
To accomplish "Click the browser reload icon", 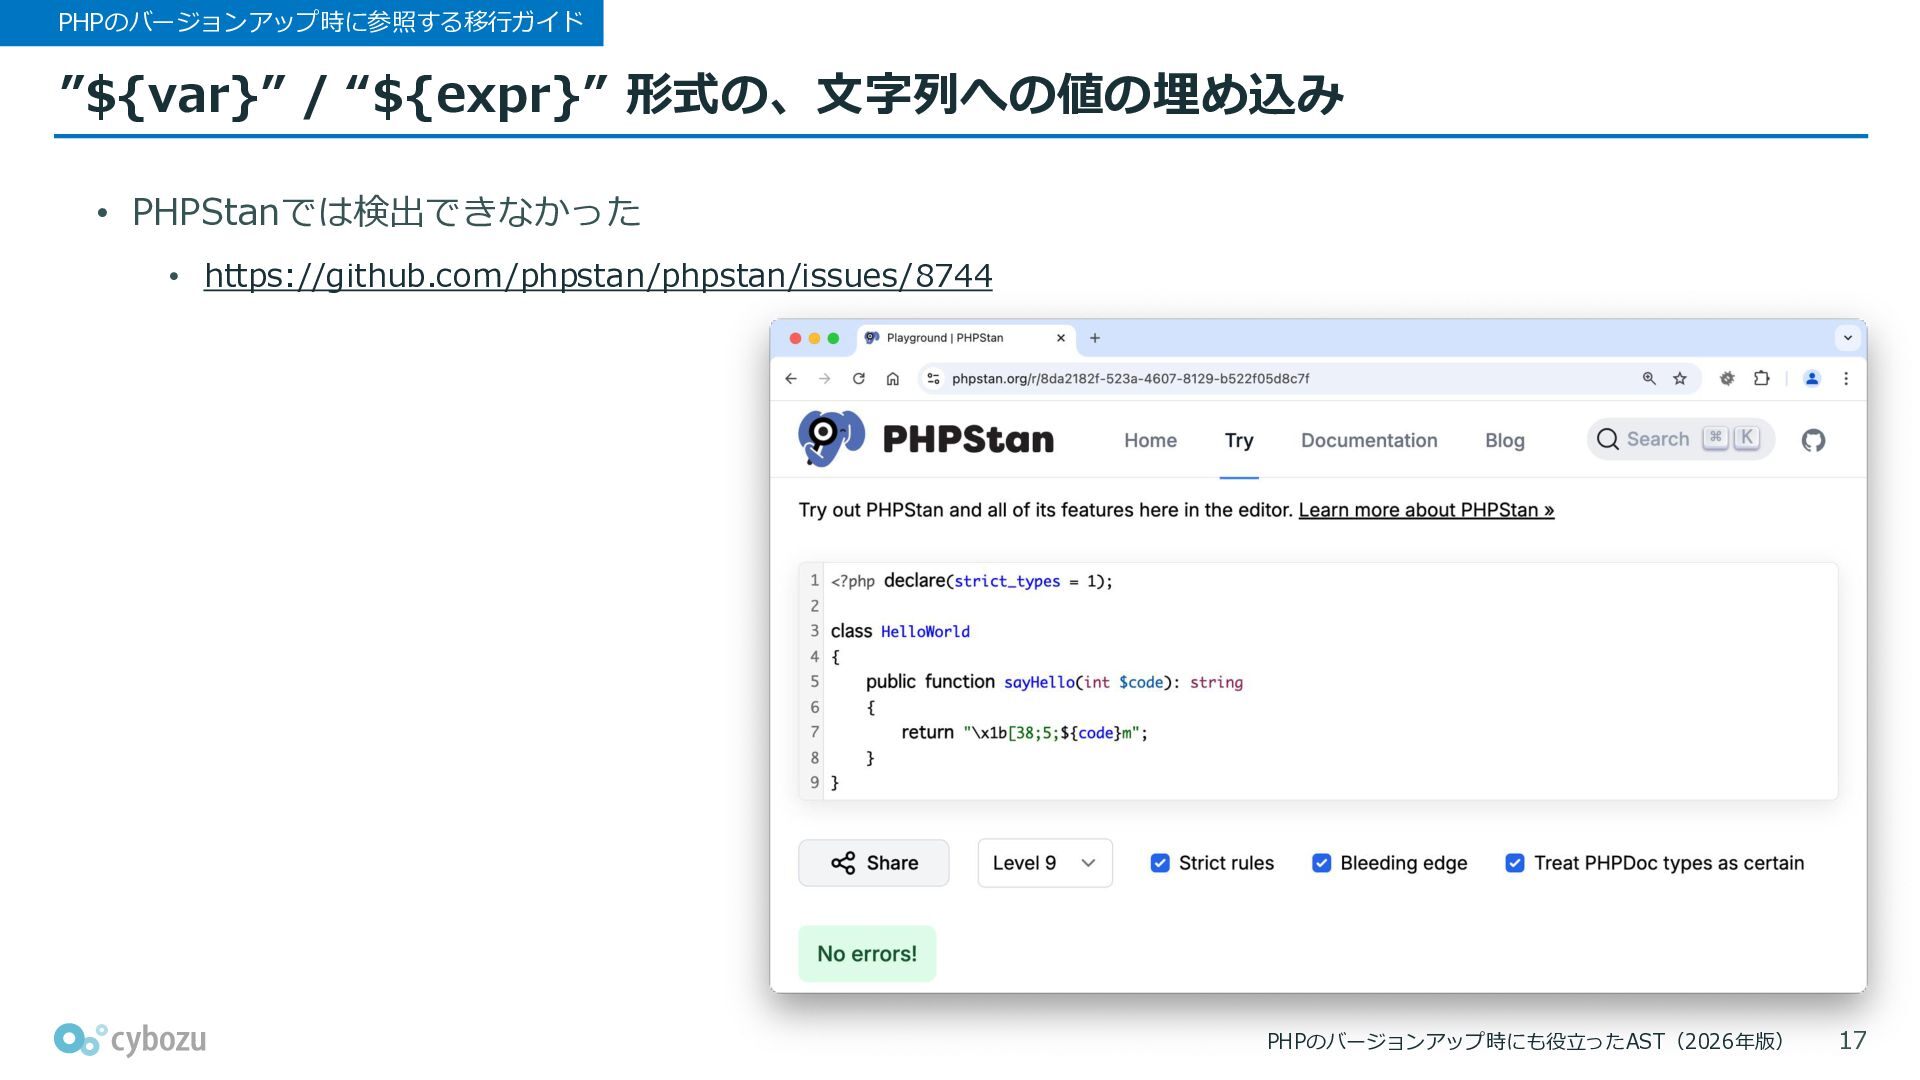I will tap(858, 379).
